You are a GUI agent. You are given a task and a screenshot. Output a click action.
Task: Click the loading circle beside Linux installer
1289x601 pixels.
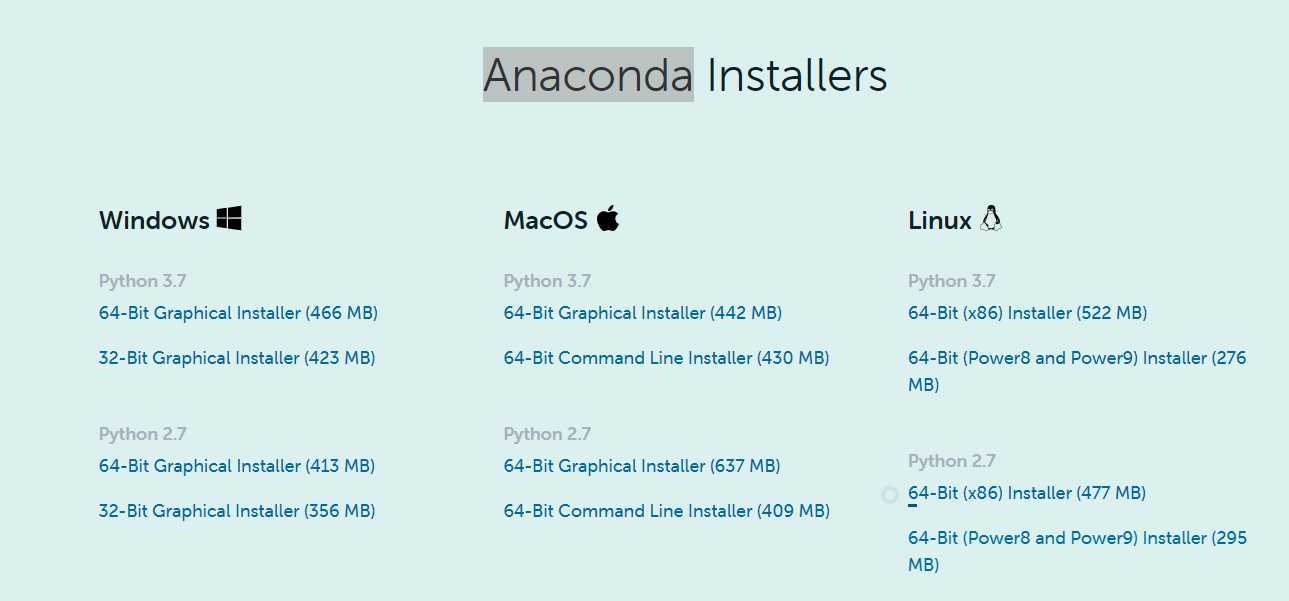889,495
